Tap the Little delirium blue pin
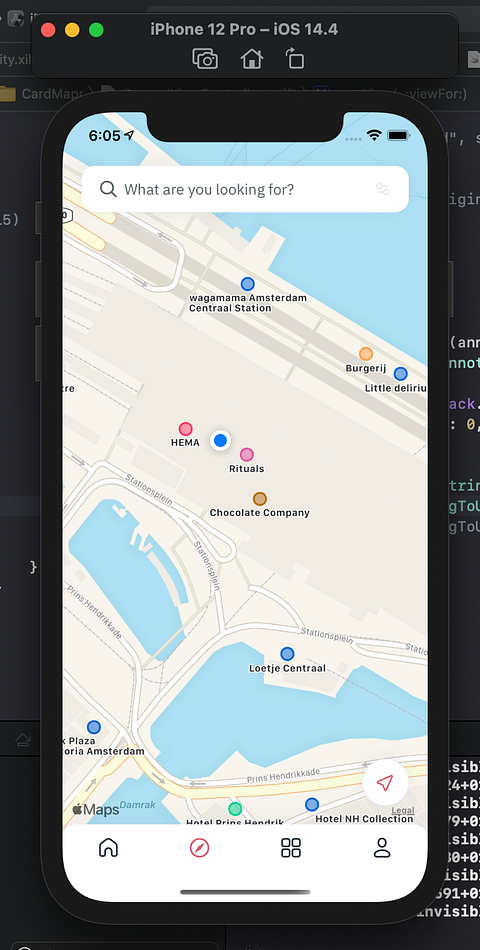 coord(401,374)
